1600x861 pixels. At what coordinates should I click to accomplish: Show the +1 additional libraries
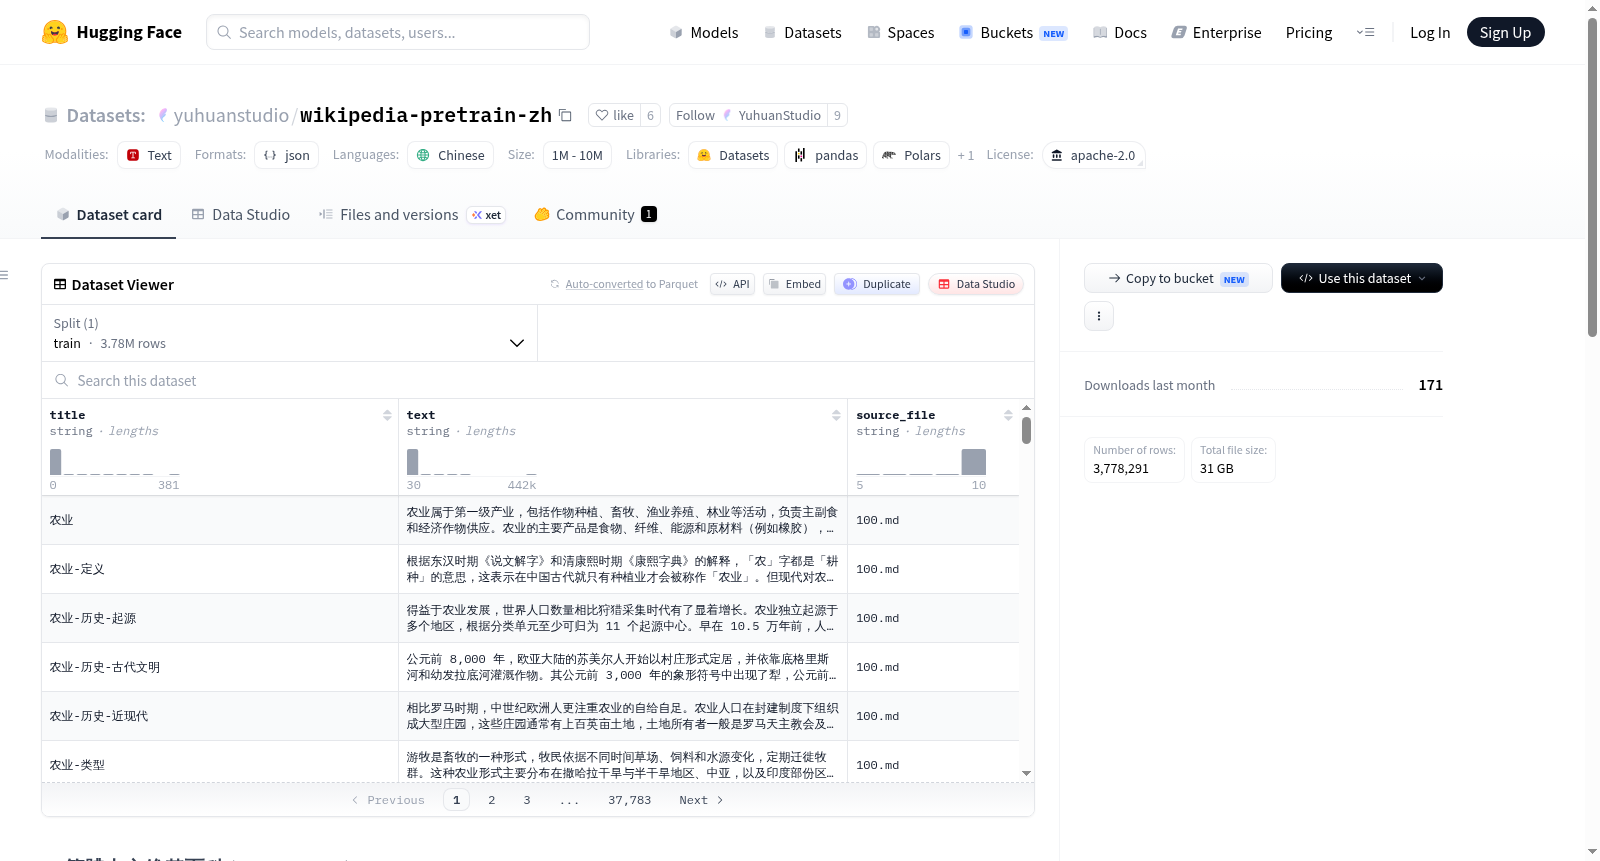pos(965,155)
